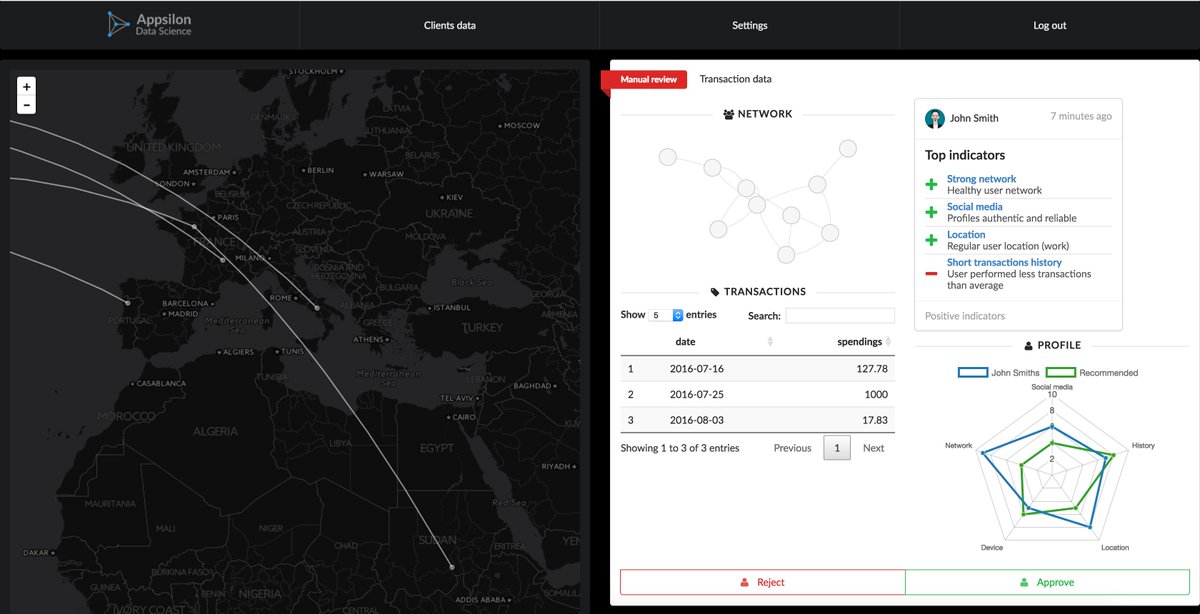Click the 2016-07-16 date cell

tap(695, 369)
